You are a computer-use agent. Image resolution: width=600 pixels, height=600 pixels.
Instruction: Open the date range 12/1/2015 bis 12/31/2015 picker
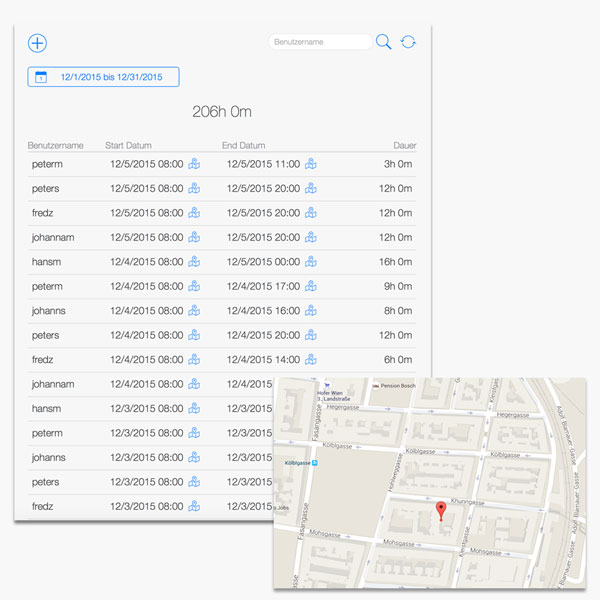coord(103,77)
